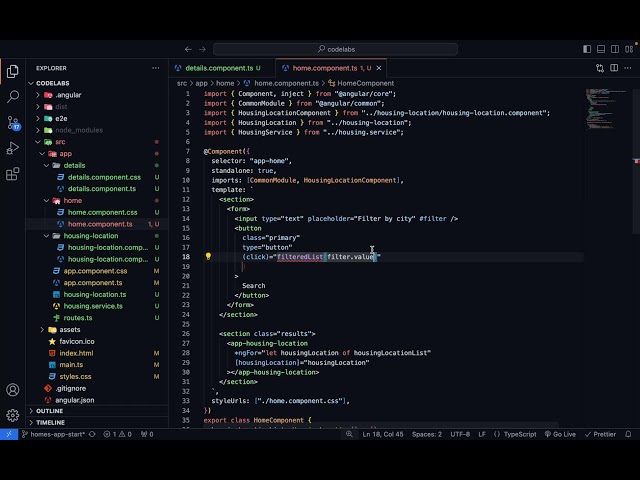Open index.html file
Screen dimensions: 640x480
tap(98, 353)
